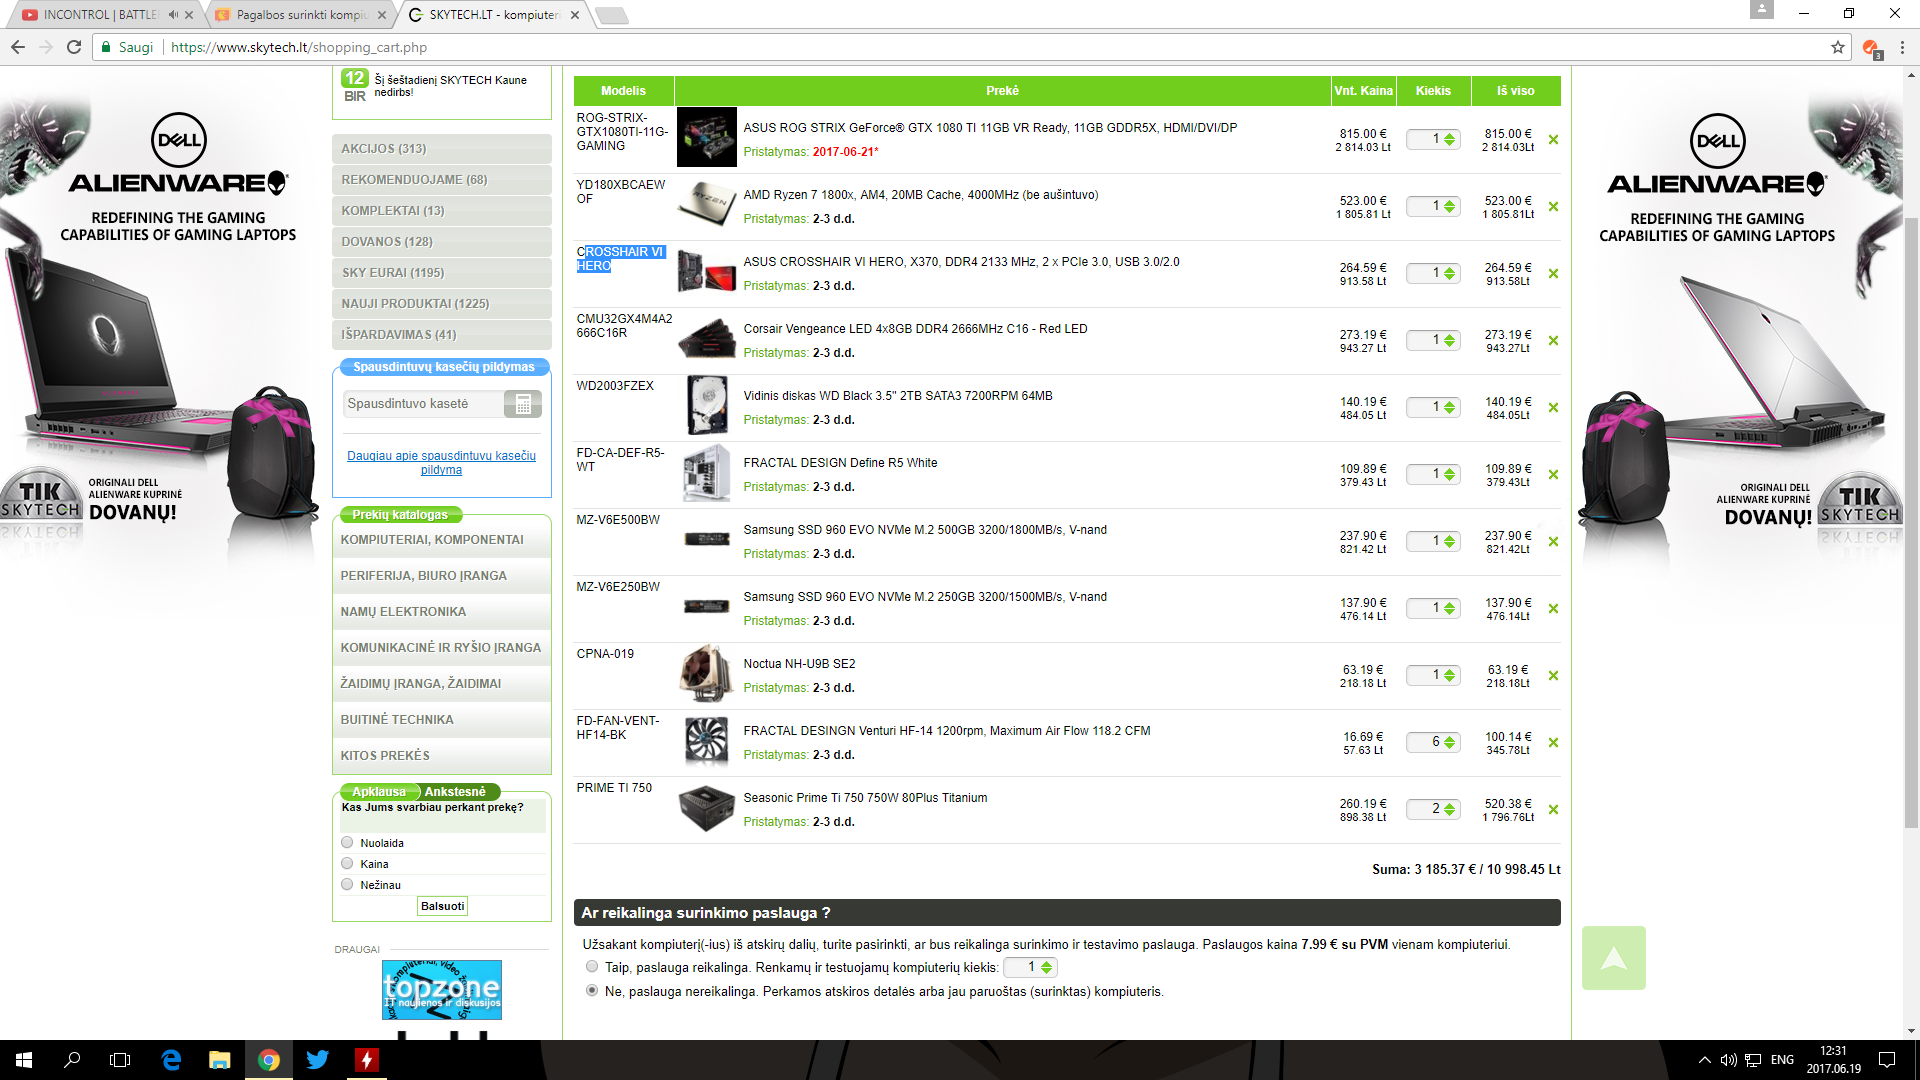Click the scroll-to-top arrow button
Screen dimensions: 1920x1080
pos(1613,958)
